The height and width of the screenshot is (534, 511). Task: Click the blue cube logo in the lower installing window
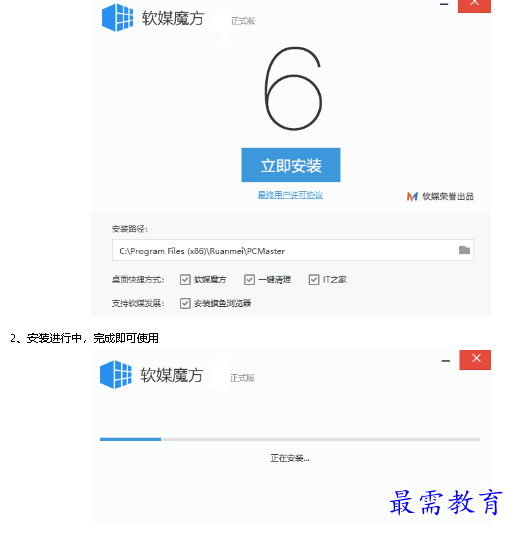(x=116, y=375)
